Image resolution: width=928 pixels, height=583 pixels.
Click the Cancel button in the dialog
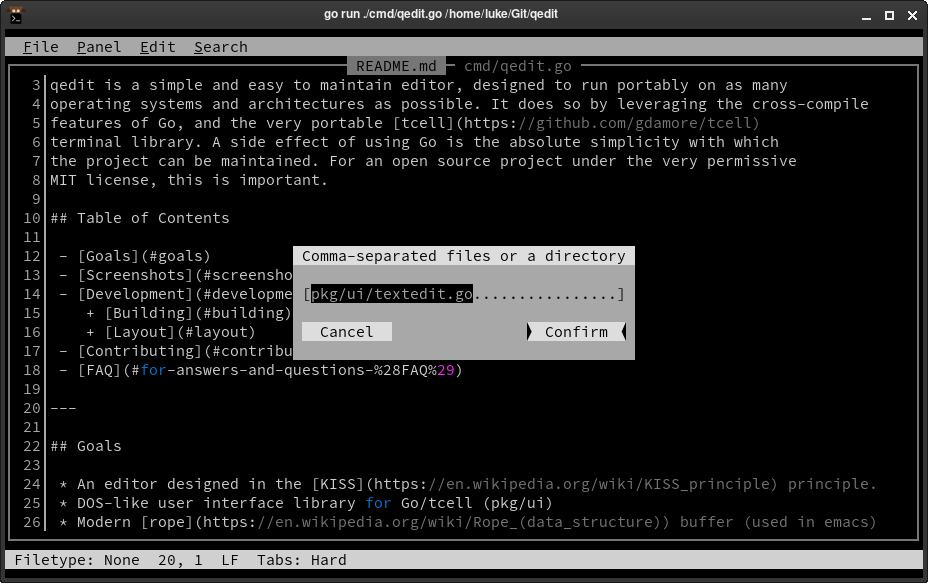pyautogui.click(x=347, y=331)
